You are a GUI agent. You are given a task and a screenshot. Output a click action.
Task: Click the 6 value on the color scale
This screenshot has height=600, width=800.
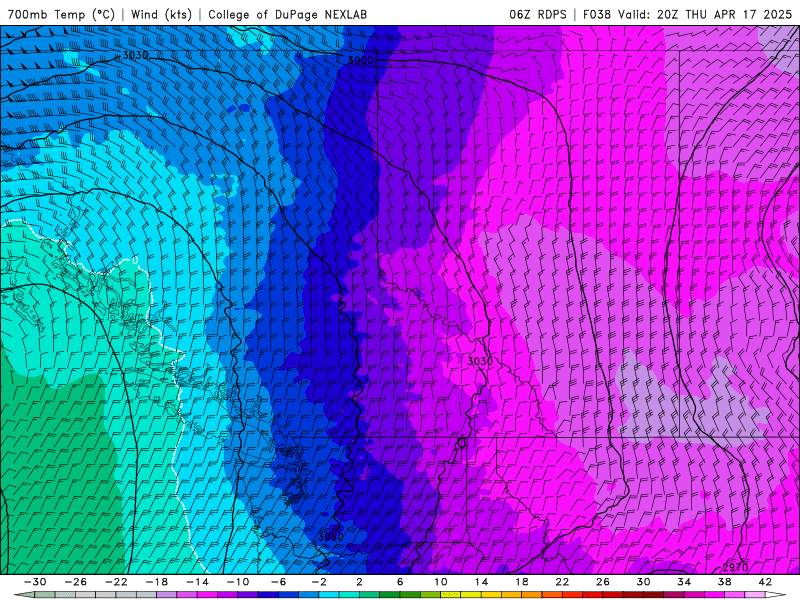400,582
